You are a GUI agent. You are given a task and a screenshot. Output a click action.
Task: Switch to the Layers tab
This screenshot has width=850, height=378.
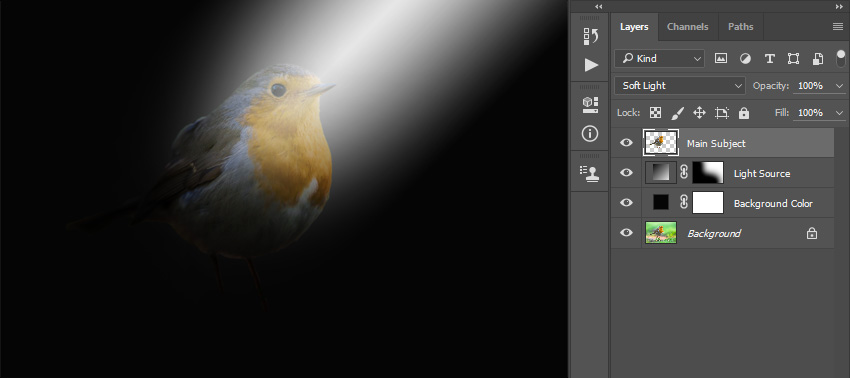[x=634, y=27]
